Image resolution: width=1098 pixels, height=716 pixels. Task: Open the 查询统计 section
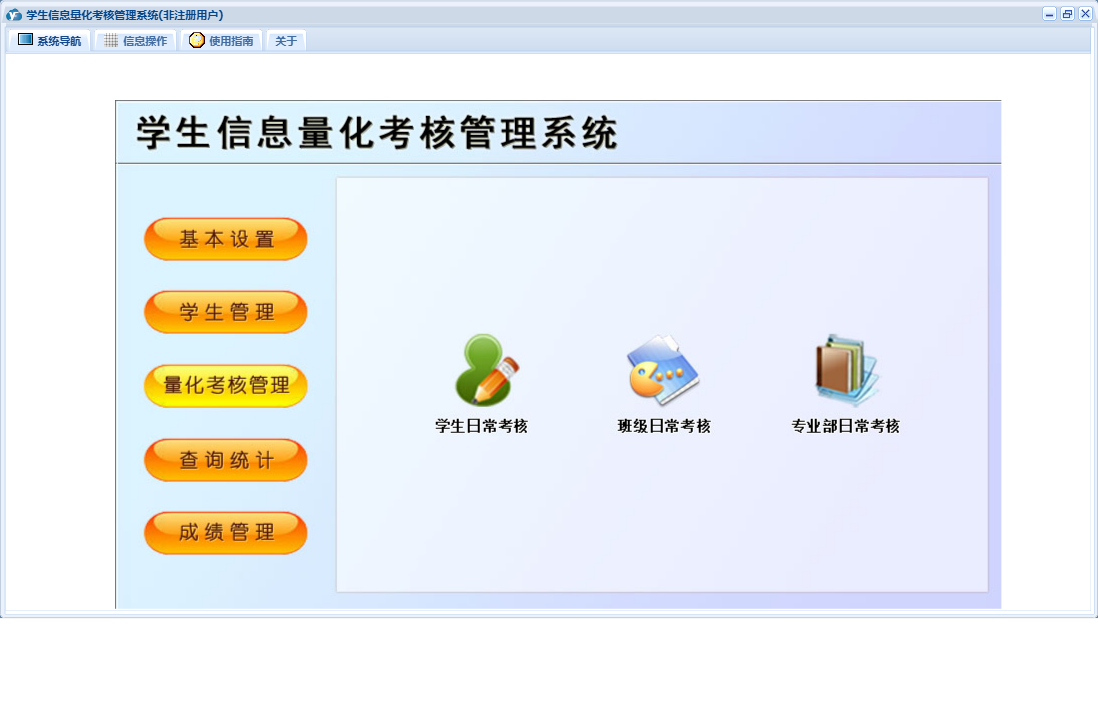[225, 460]
